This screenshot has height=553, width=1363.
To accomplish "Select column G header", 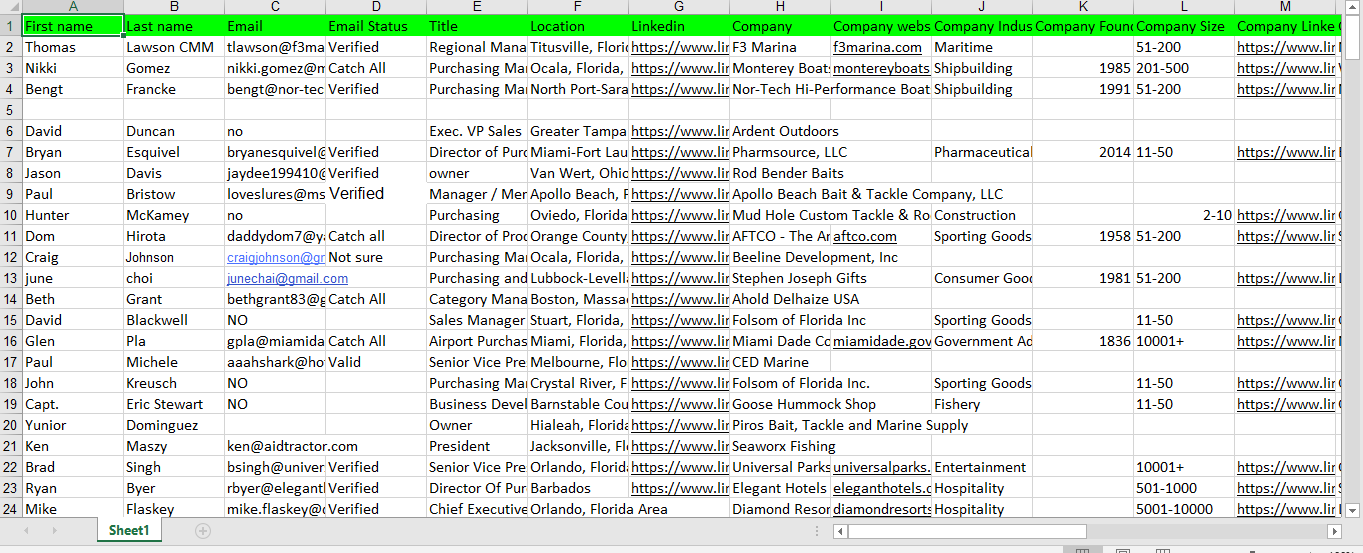I will tap(679, 7).
